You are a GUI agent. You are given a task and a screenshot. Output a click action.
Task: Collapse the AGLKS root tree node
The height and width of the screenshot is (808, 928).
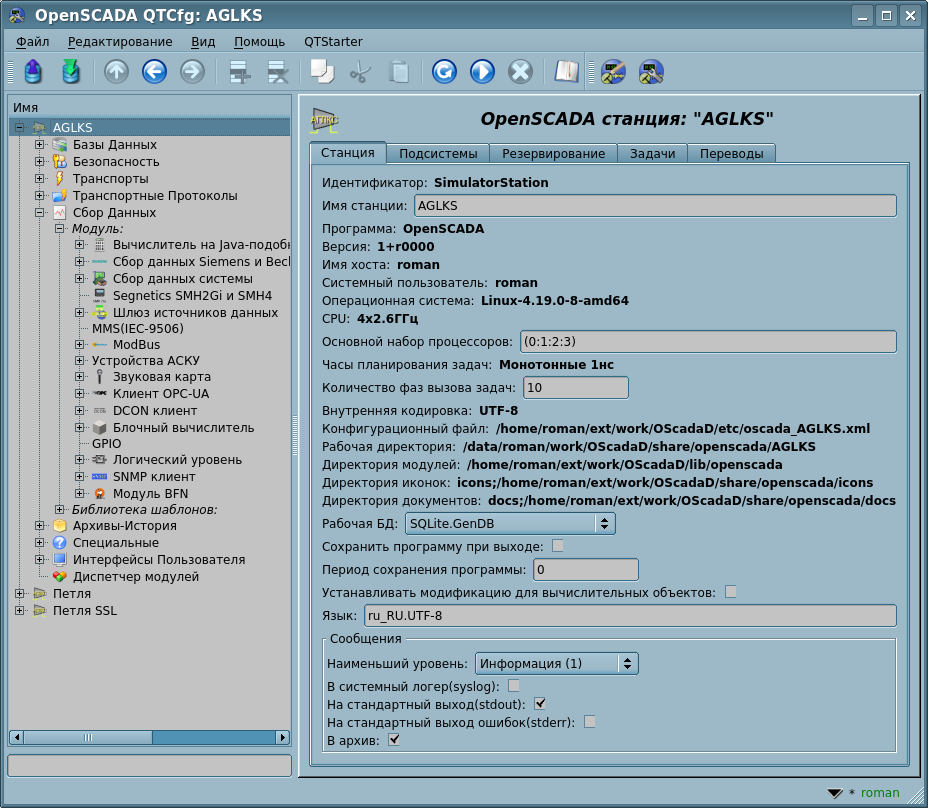coord(20,128)
